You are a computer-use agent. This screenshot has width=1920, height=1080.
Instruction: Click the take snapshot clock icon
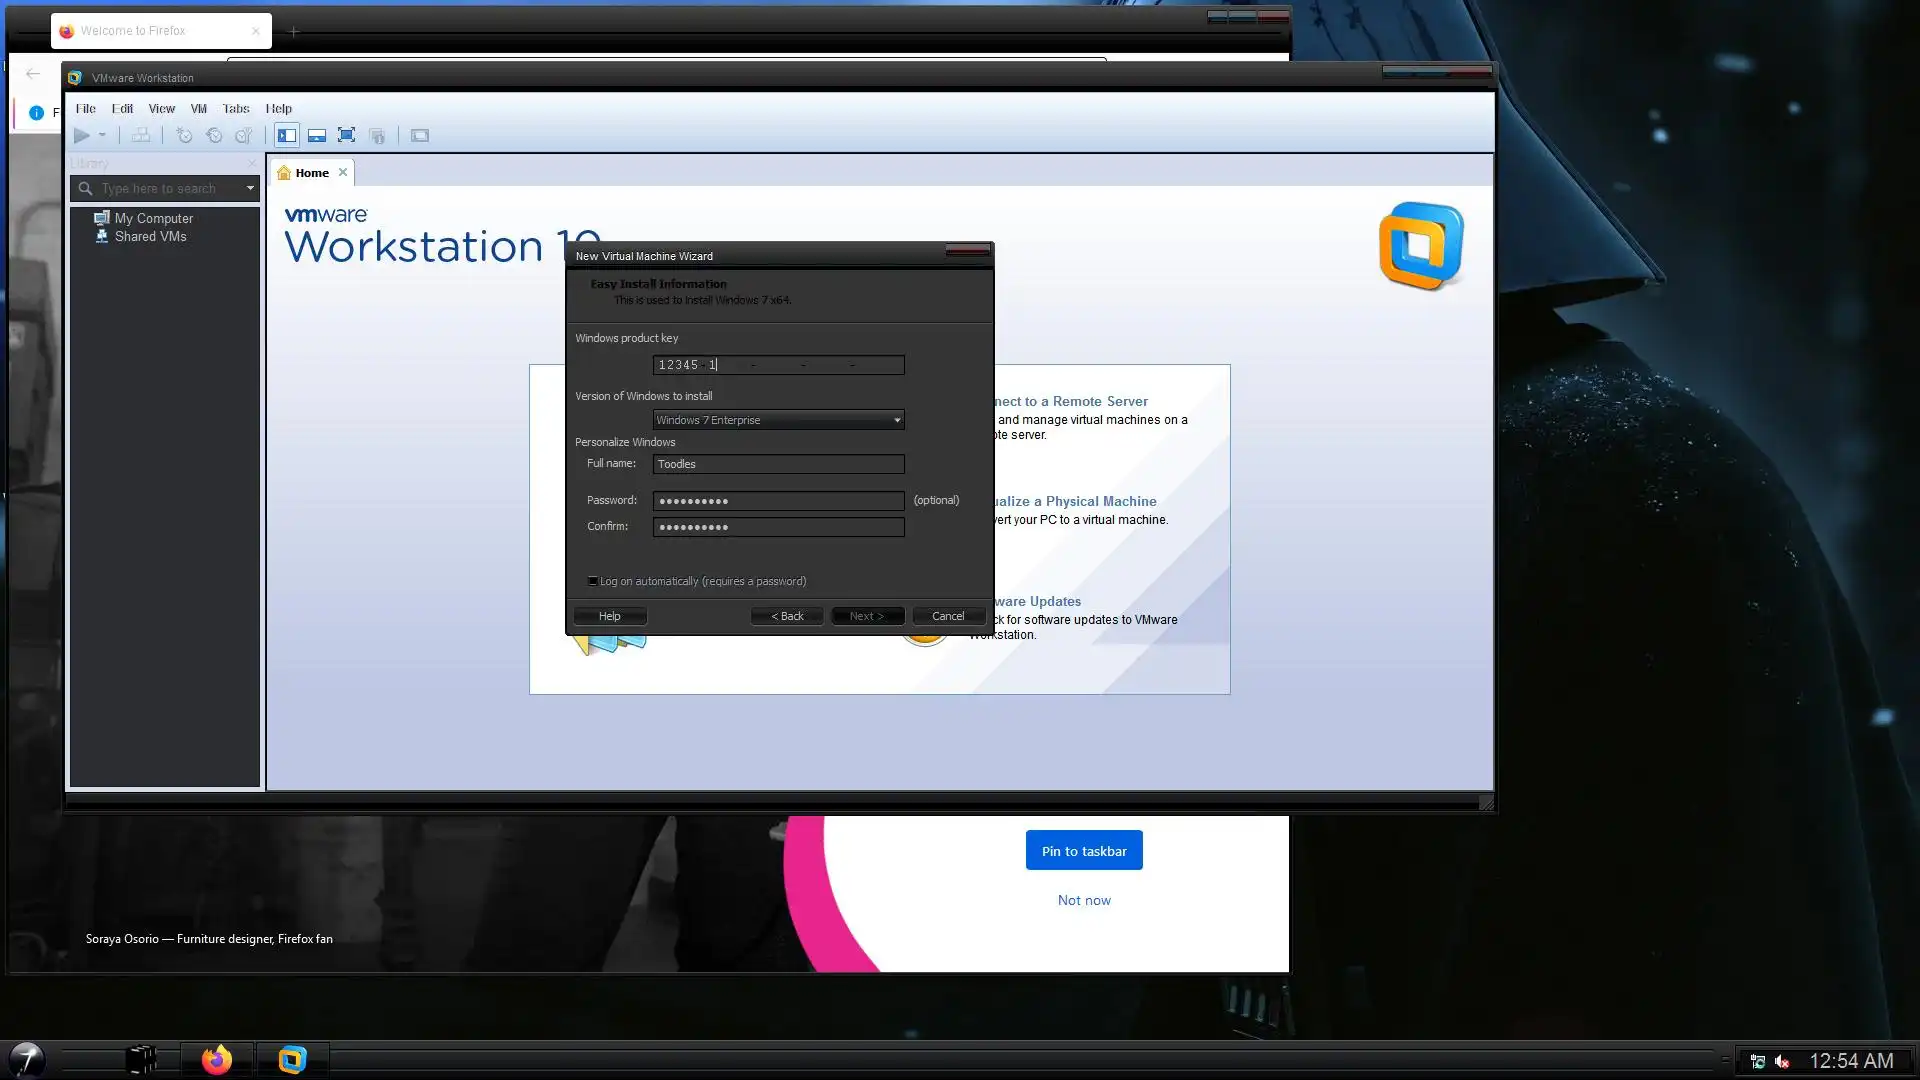[184, 135]
